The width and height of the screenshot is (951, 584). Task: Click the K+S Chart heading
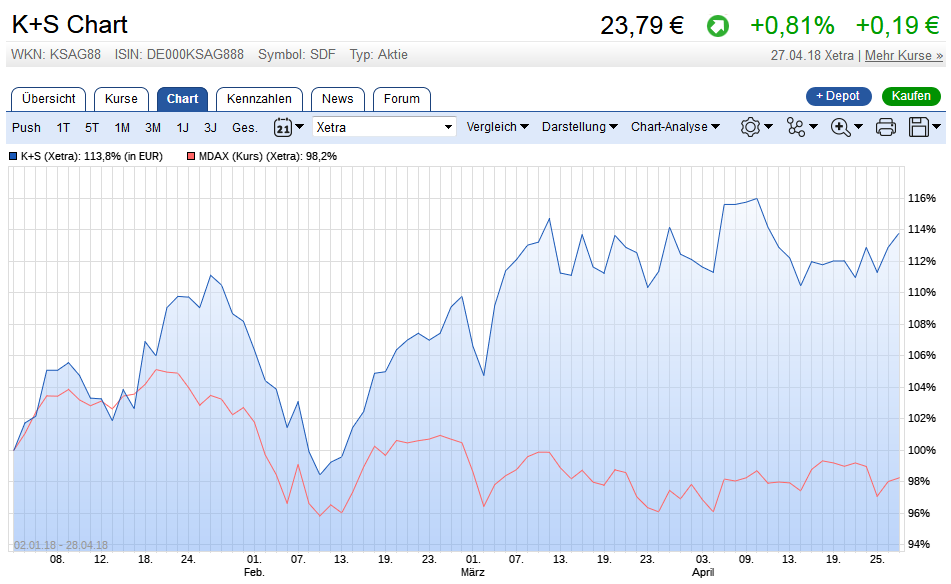coord(70,25)
